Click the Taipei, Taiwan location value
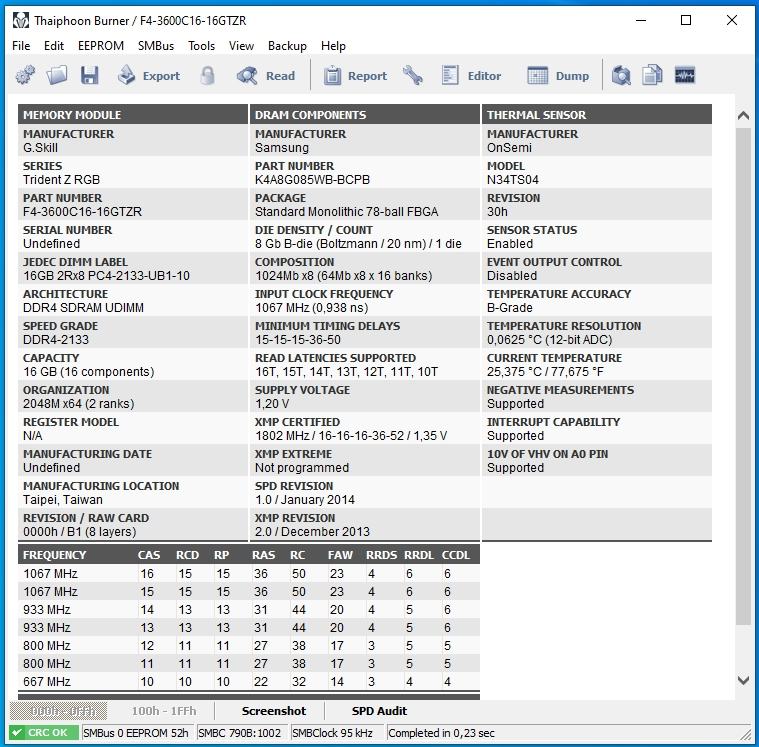759x747 pixels. [x=63, y=500]
